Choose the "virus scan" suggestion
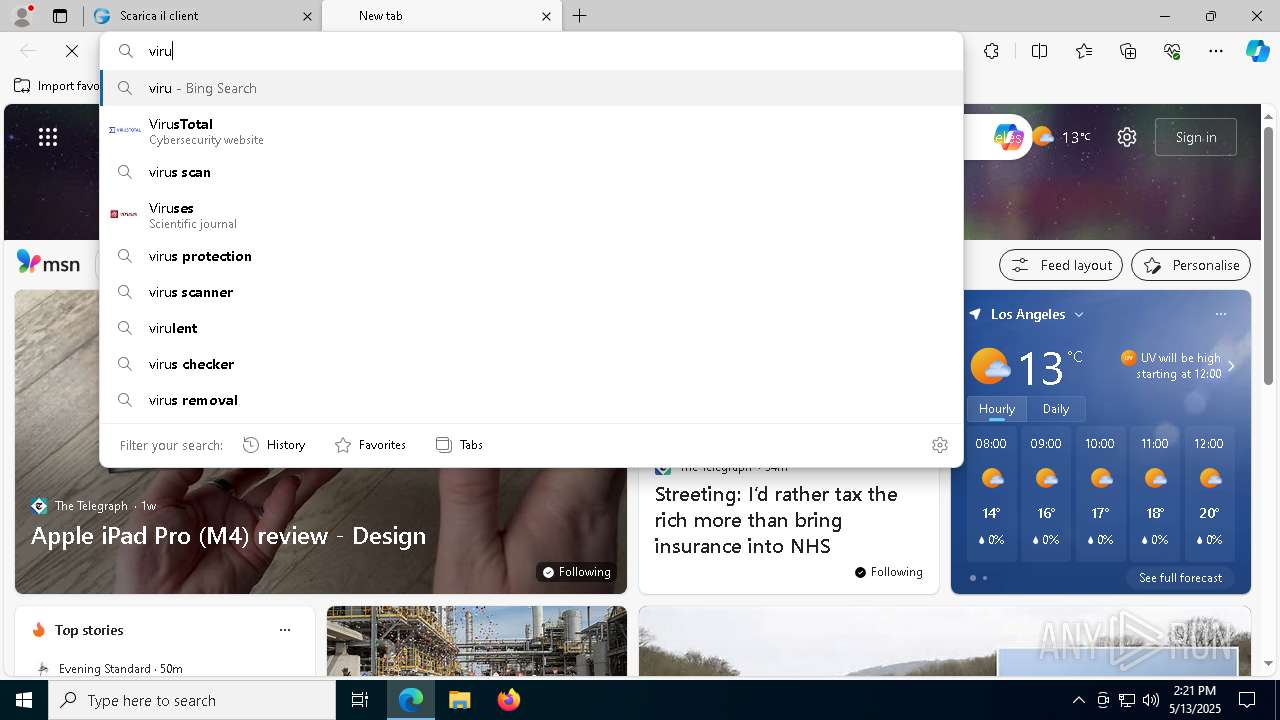 tap(531, 172)
